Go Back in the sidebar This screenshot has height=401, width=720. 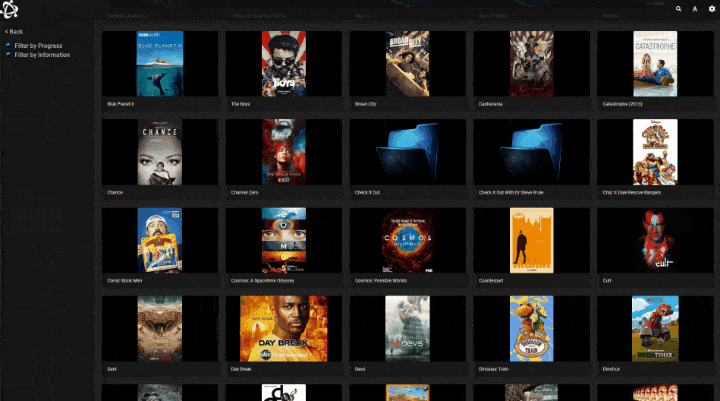(x=14, y=32)
